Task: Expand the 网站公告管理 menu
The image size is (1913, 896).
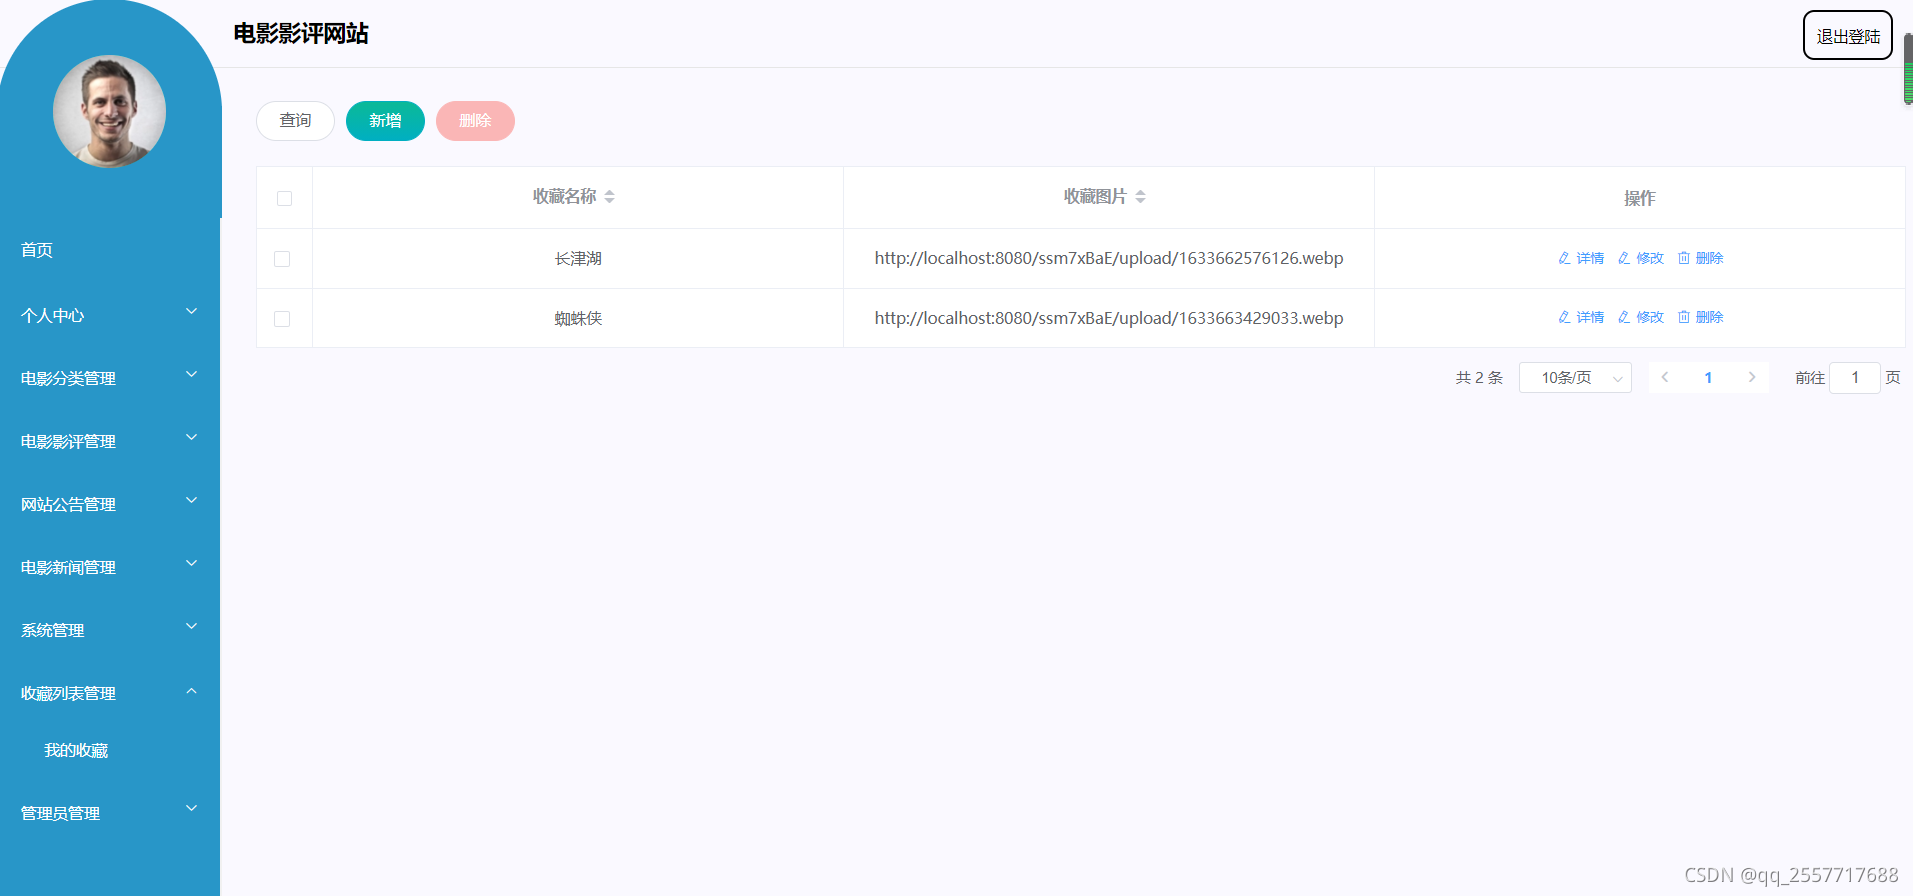Action: 110,504
